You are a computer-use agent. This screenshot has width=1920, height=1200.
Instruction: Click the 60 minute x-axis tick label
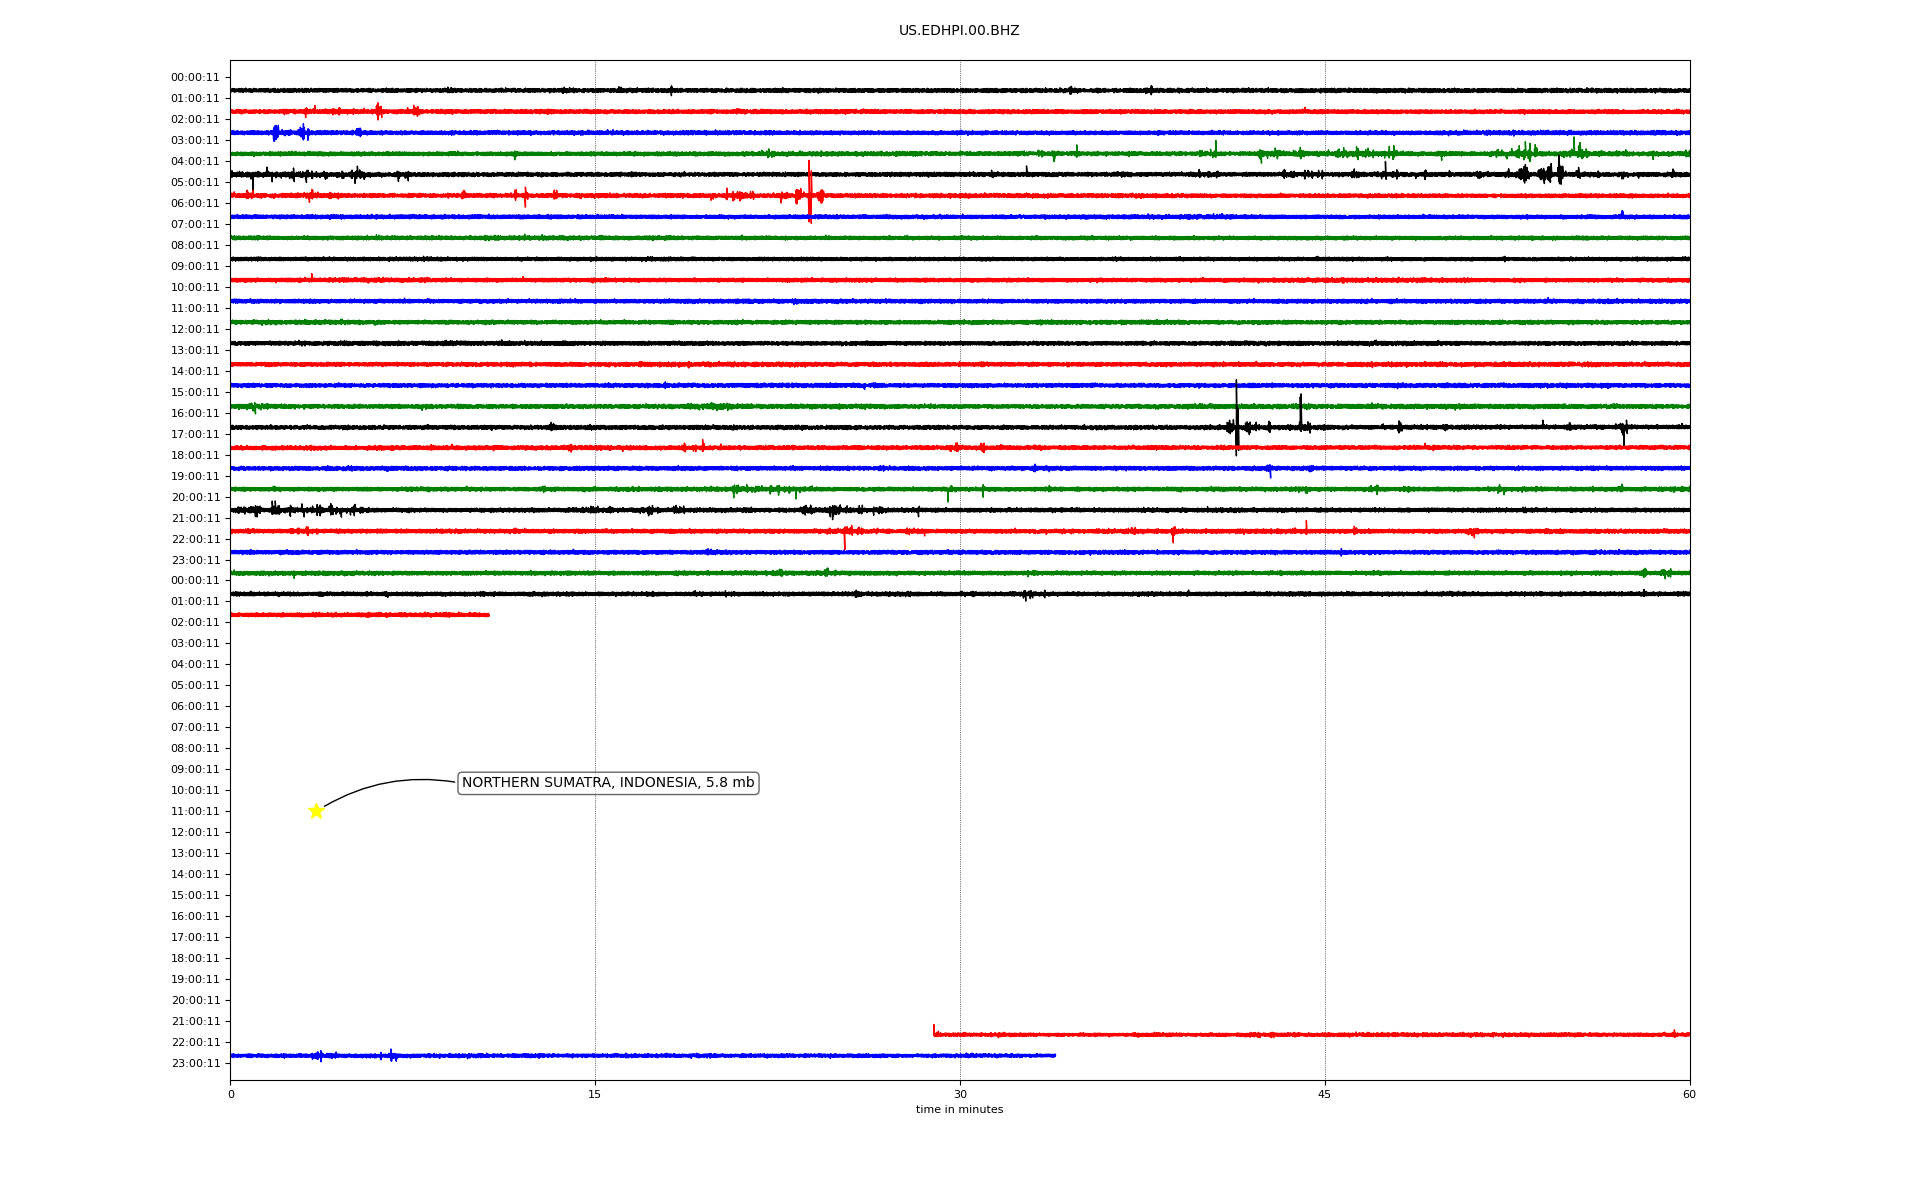tap(1689, 1094)
